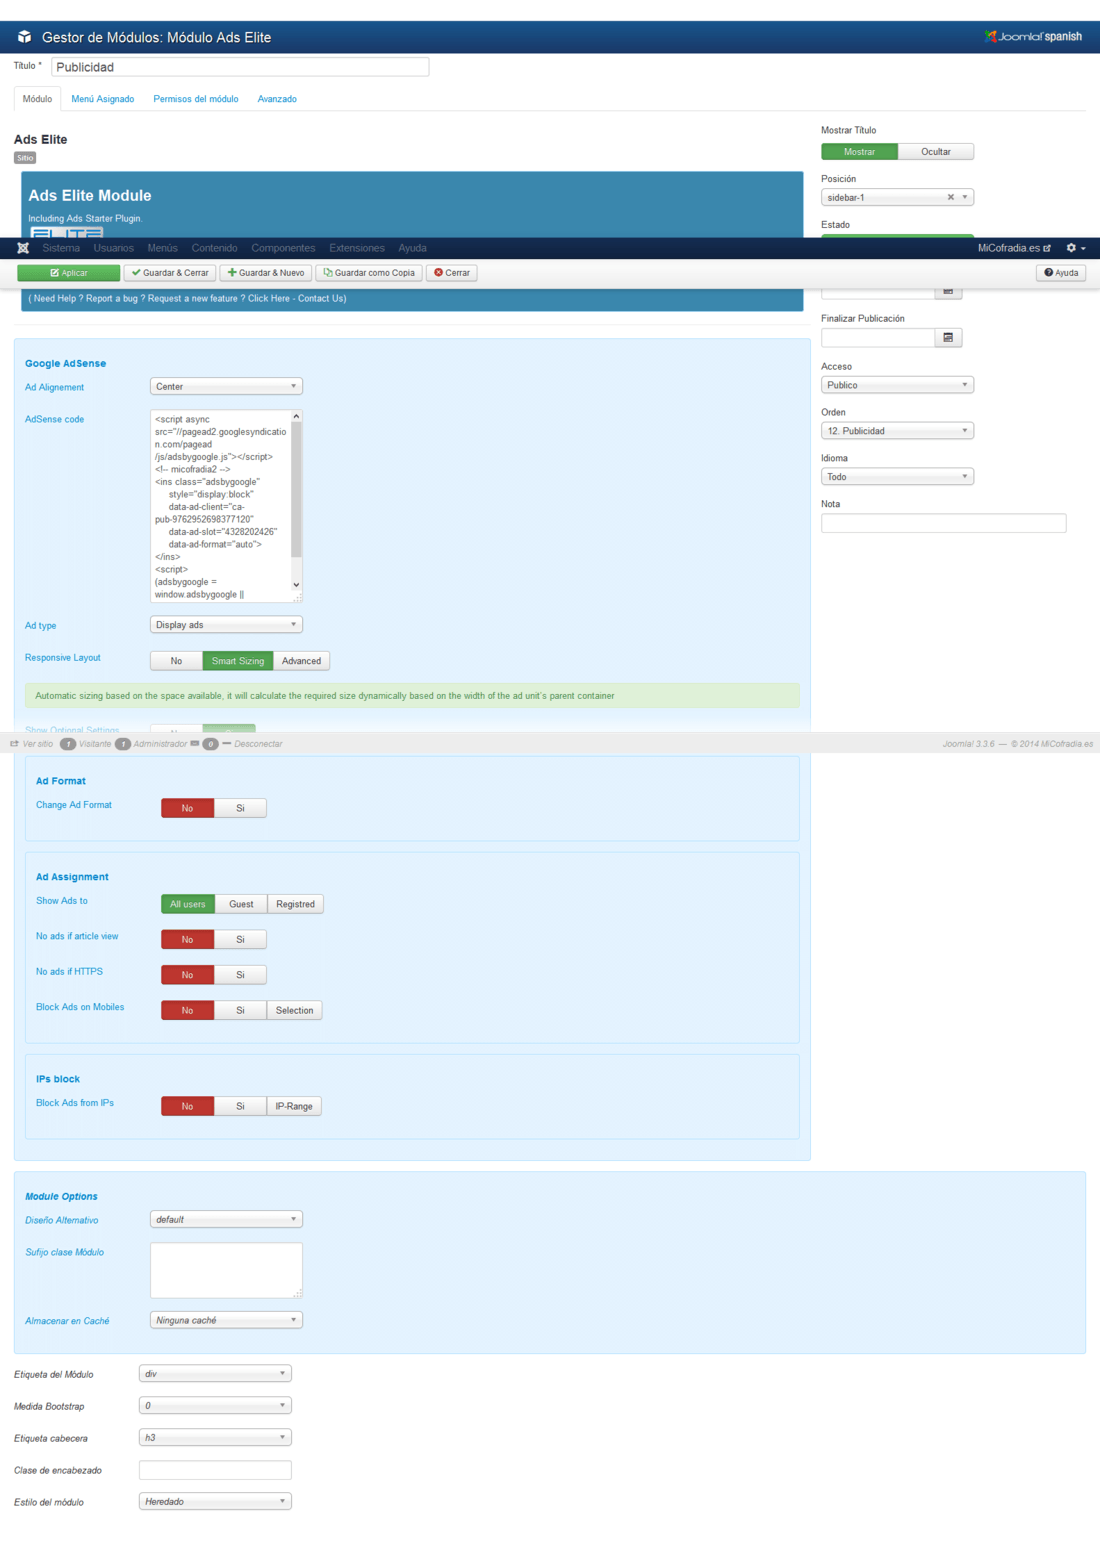Screen dimensions: 1100x1559
Task: Open the Componentes menu
Action: [x=283, y=248]
